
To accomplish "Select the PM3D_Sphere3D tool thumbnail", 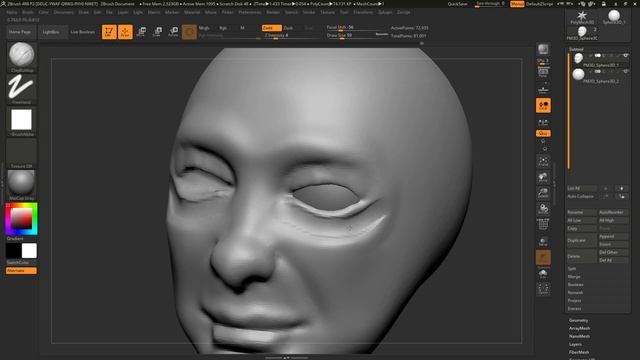I will point(582,32).
